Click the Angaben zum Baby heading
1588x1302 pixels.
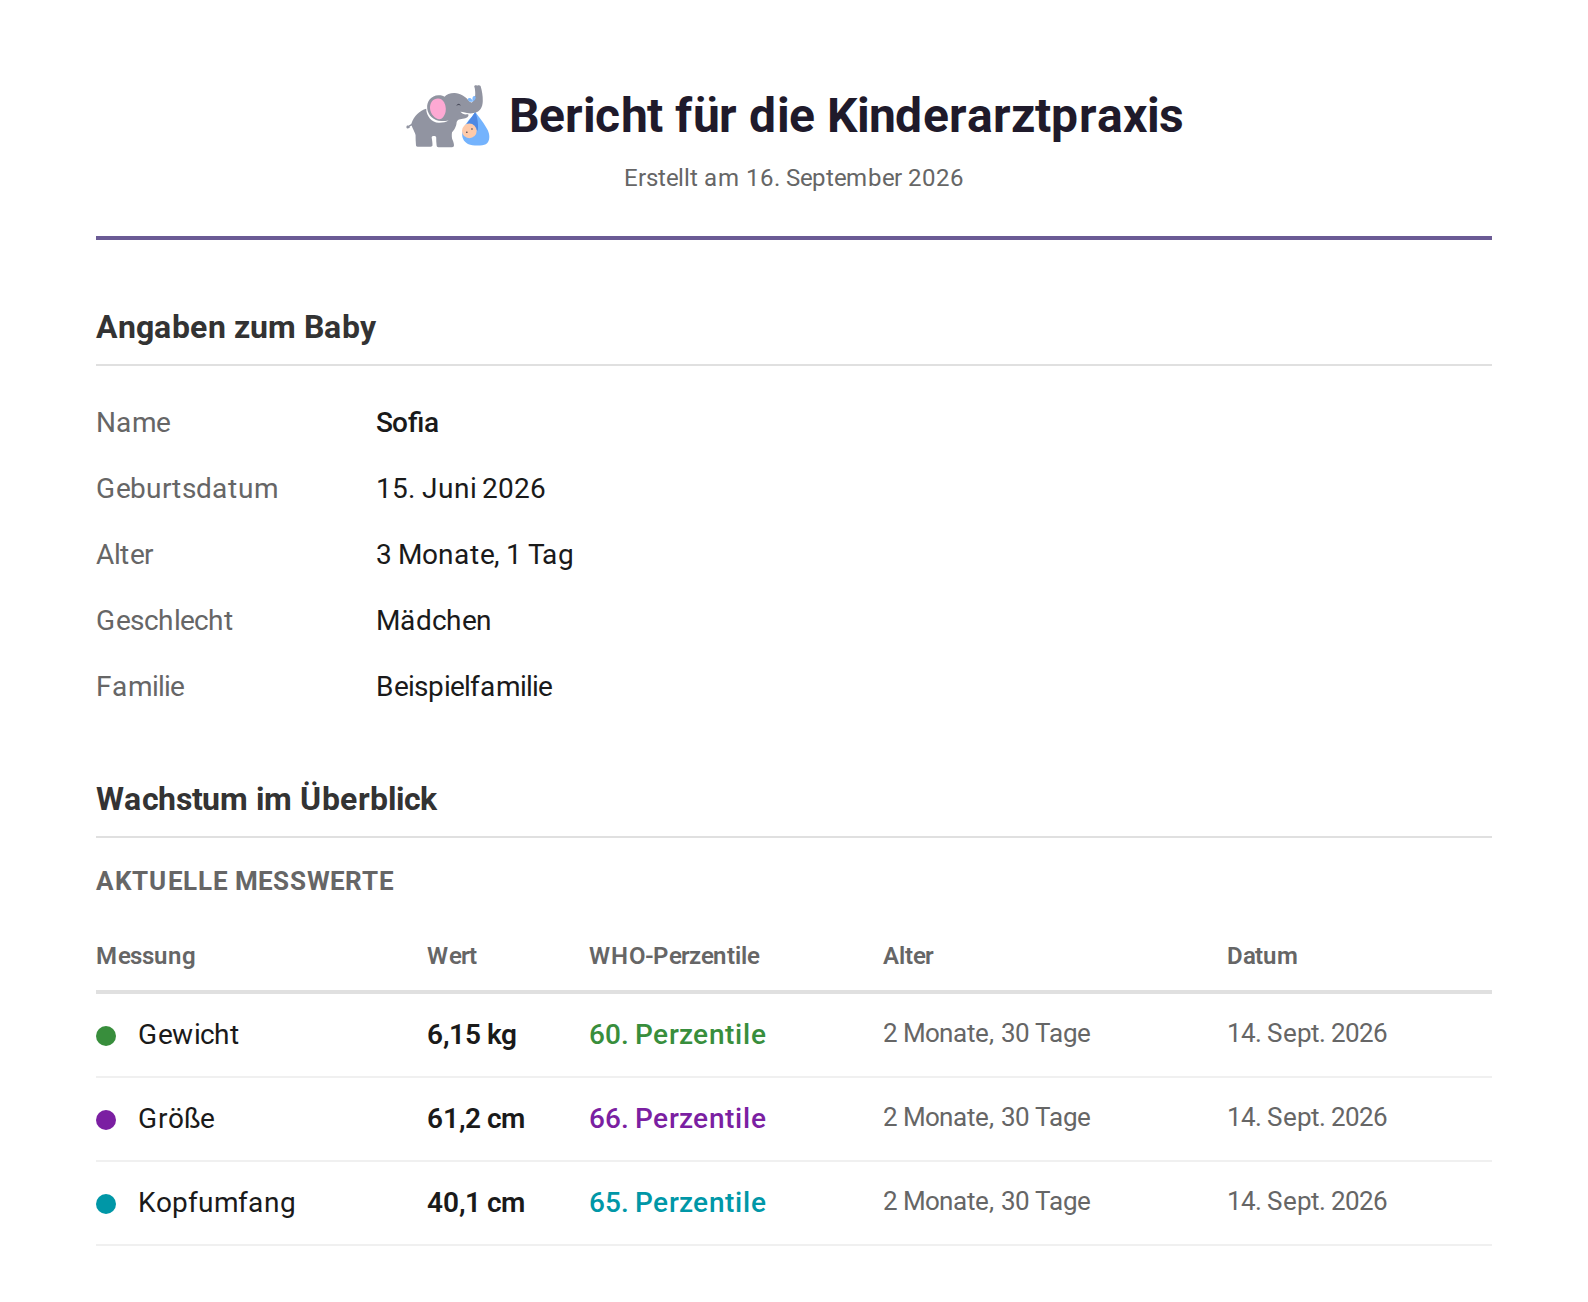[x=236, y=327]
